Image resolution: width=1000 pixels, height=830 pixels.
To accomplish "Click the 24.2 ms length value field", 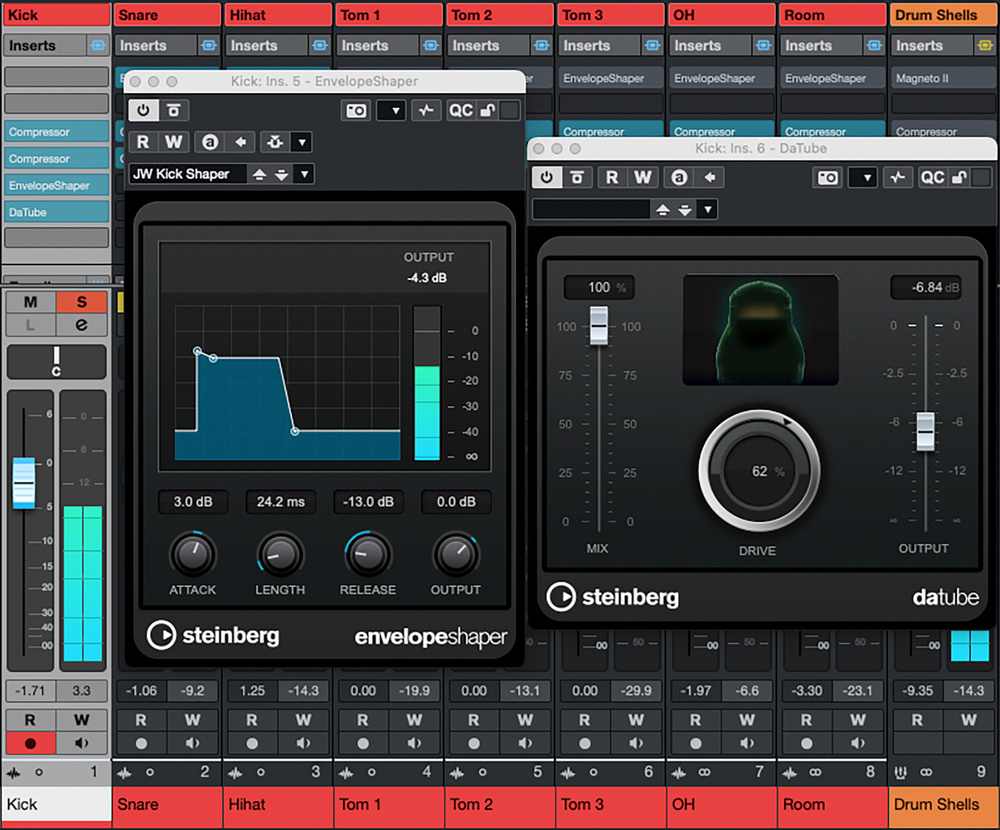I will pyautogui.click(x=281, y=501).
